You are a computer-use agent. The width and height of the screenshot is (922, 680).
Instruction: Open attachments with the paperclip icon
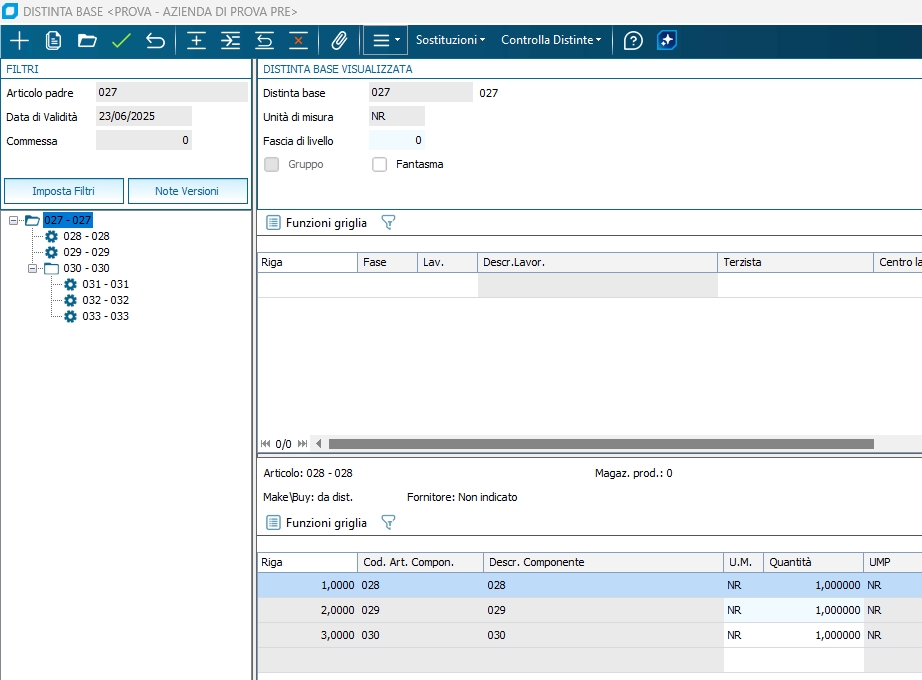(339, 41)
